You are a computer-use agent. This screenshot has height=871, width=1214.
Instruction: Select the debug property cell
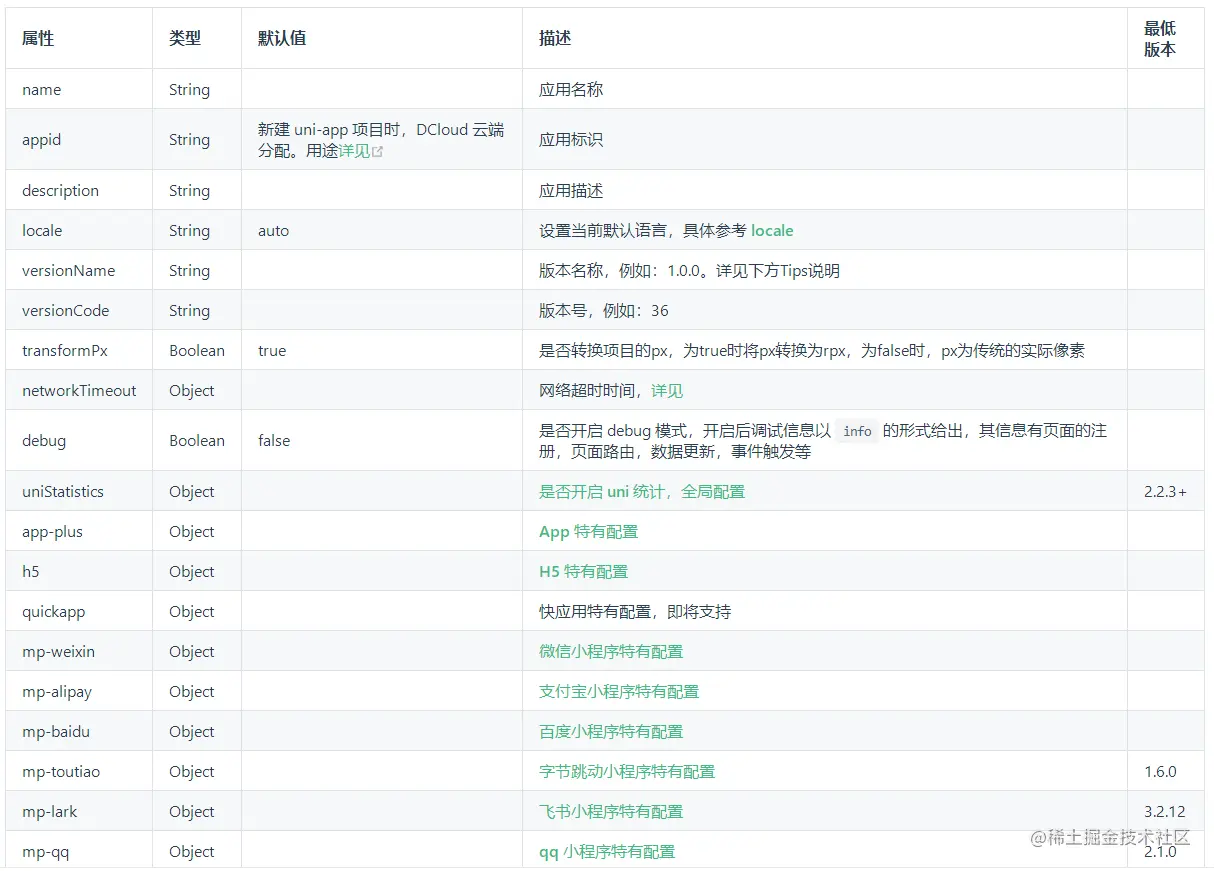click(x=79, y=440)
